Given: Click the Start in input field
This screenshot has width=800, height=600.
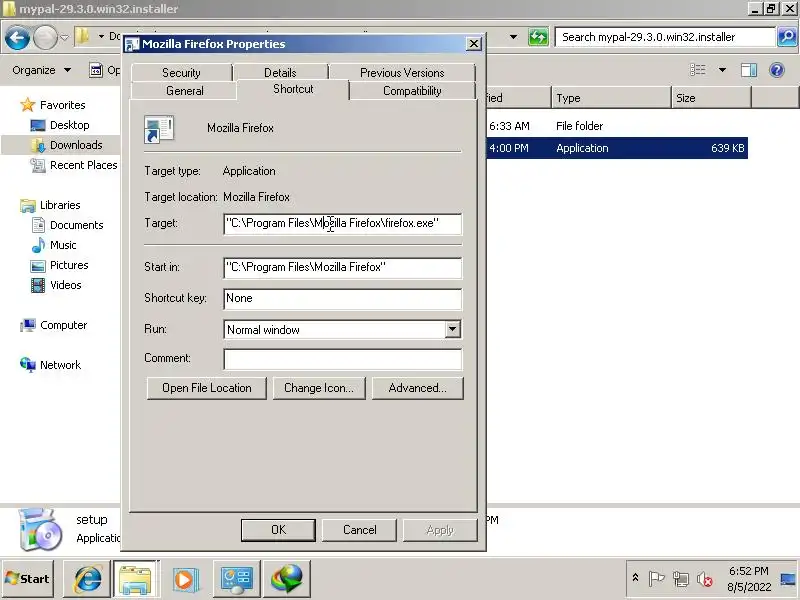Looking at the screenshot, I should (342, 267).
